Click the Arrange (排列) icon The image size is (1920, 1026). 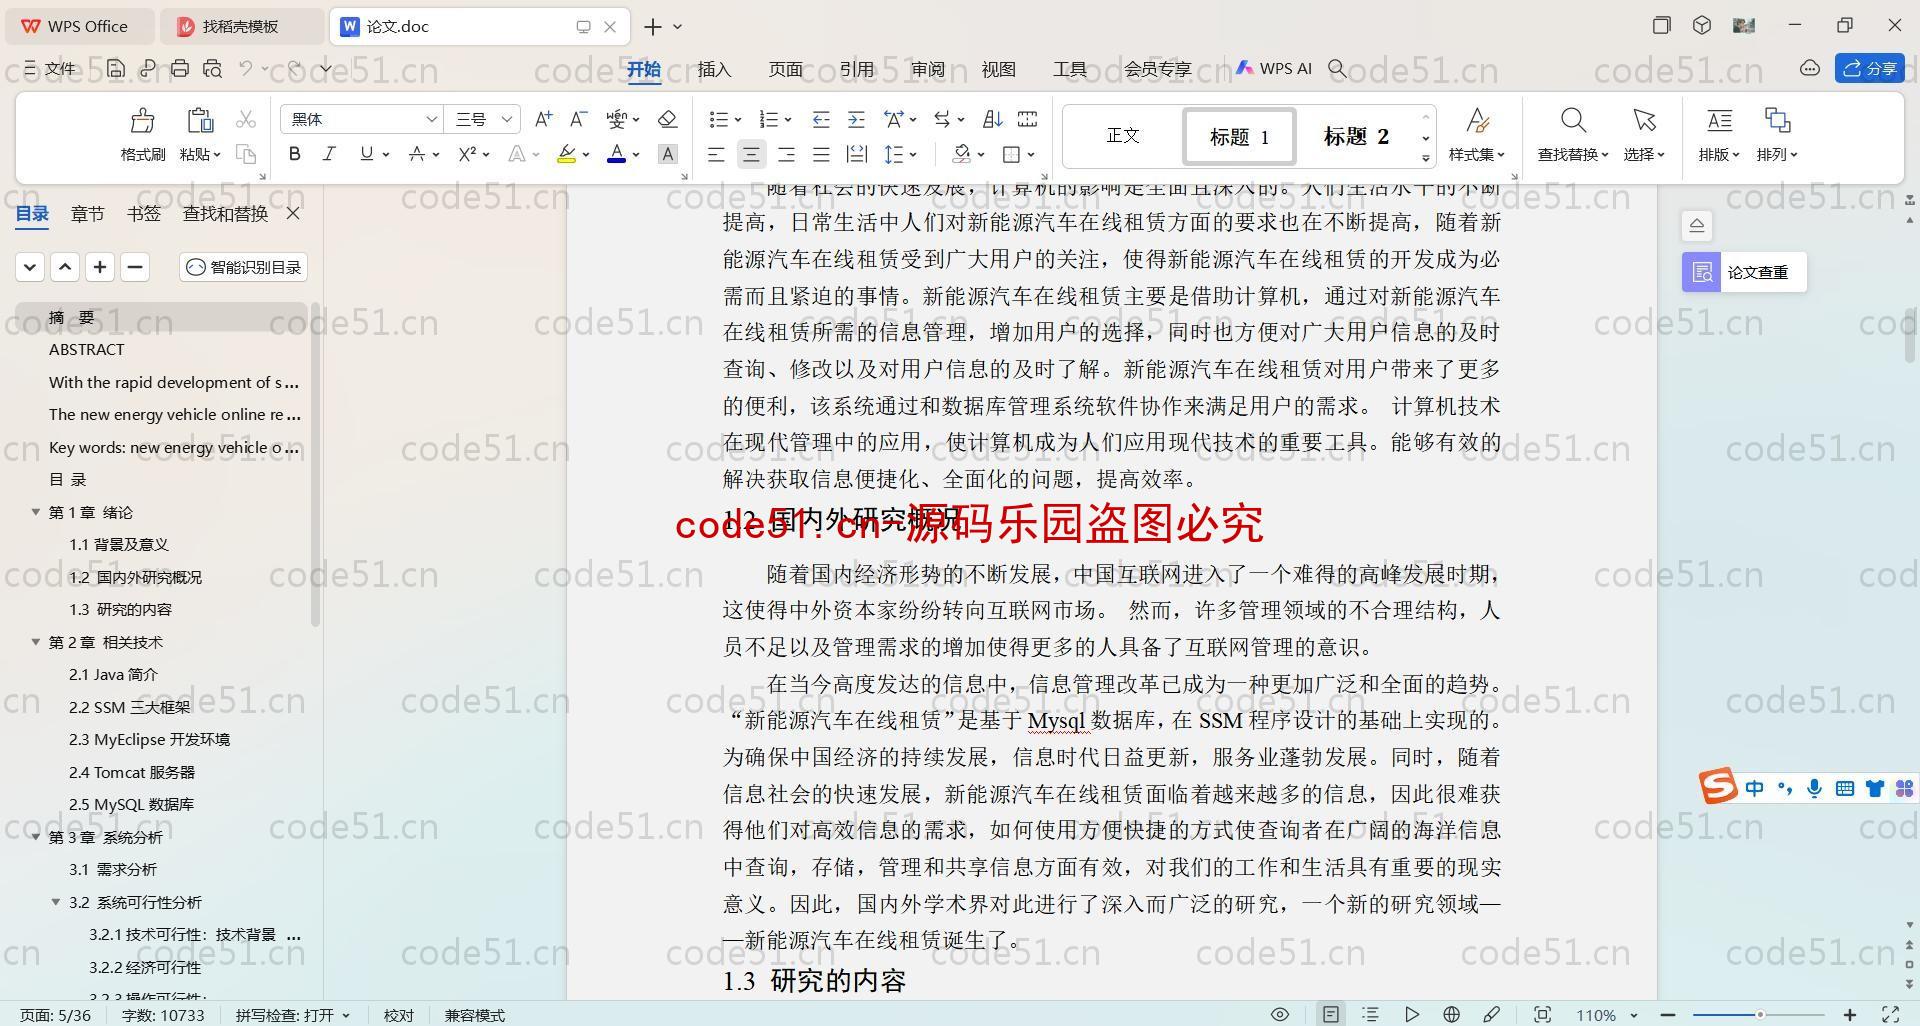pyautogui.click(x=1777, y=121)
